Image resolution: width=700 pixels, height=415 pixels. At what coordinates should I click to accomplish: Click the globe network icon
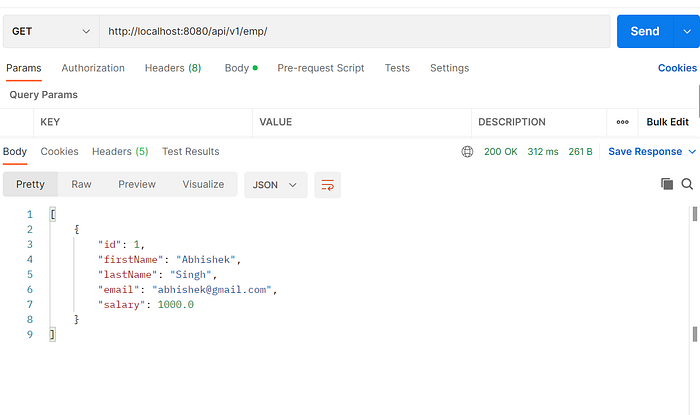click(467, 152)
